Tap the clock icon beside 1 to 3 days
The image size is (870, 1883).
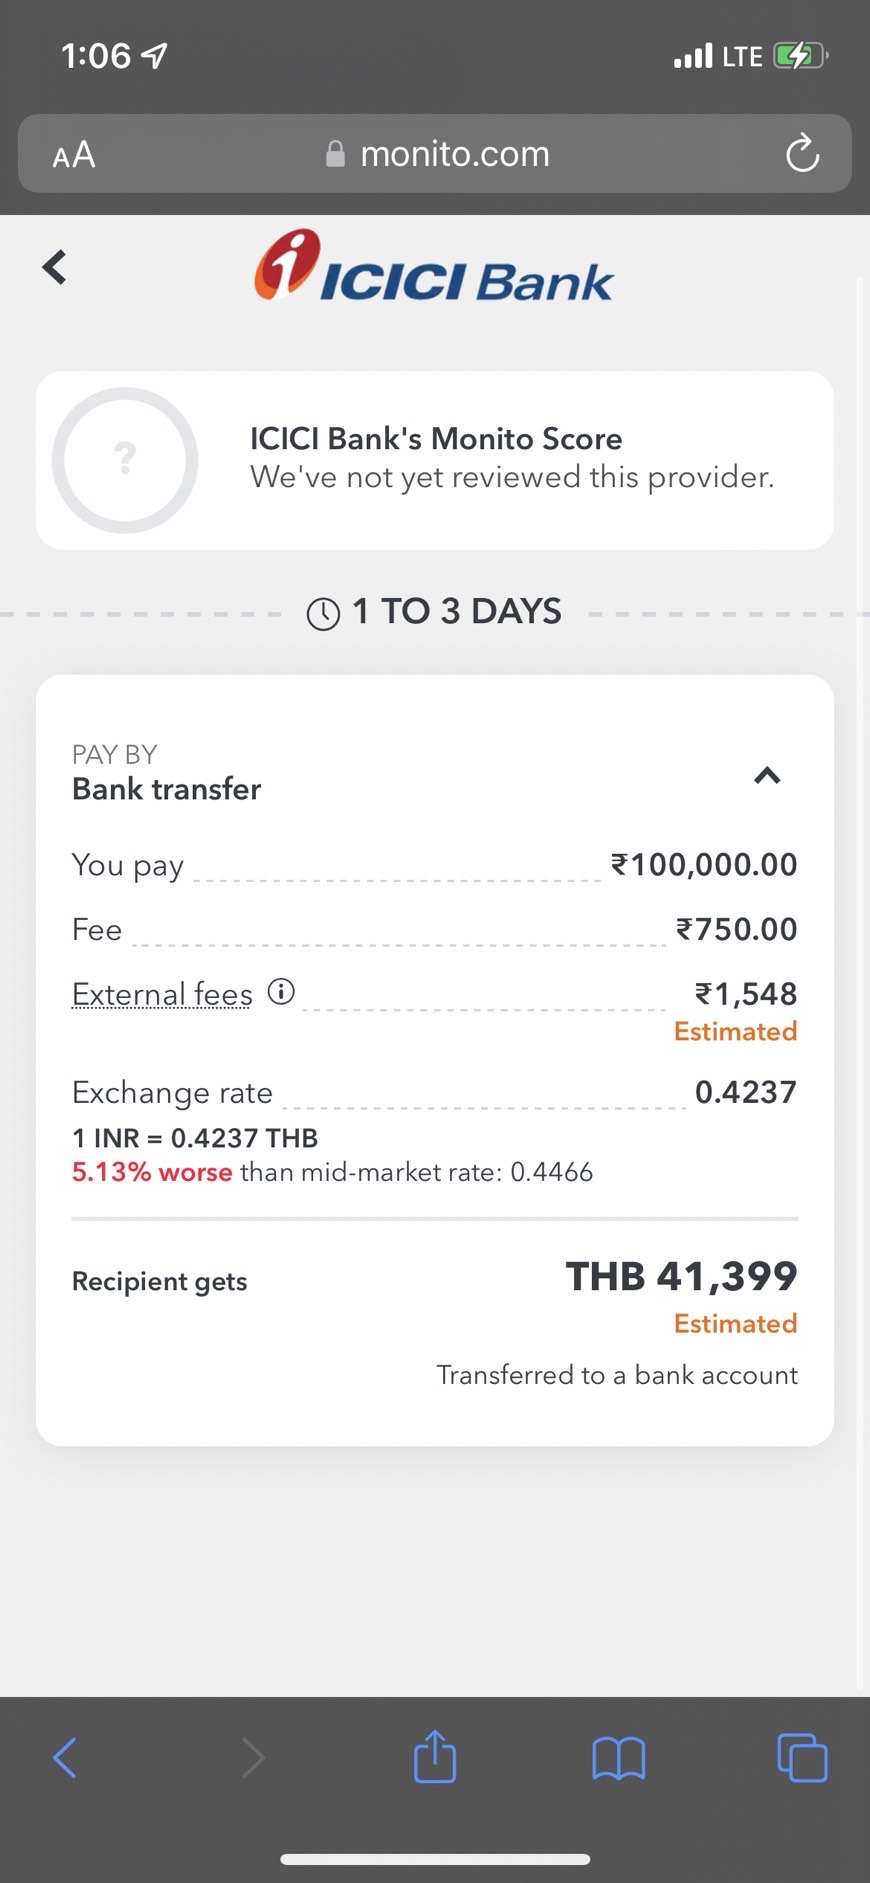(x=323, y=613)
